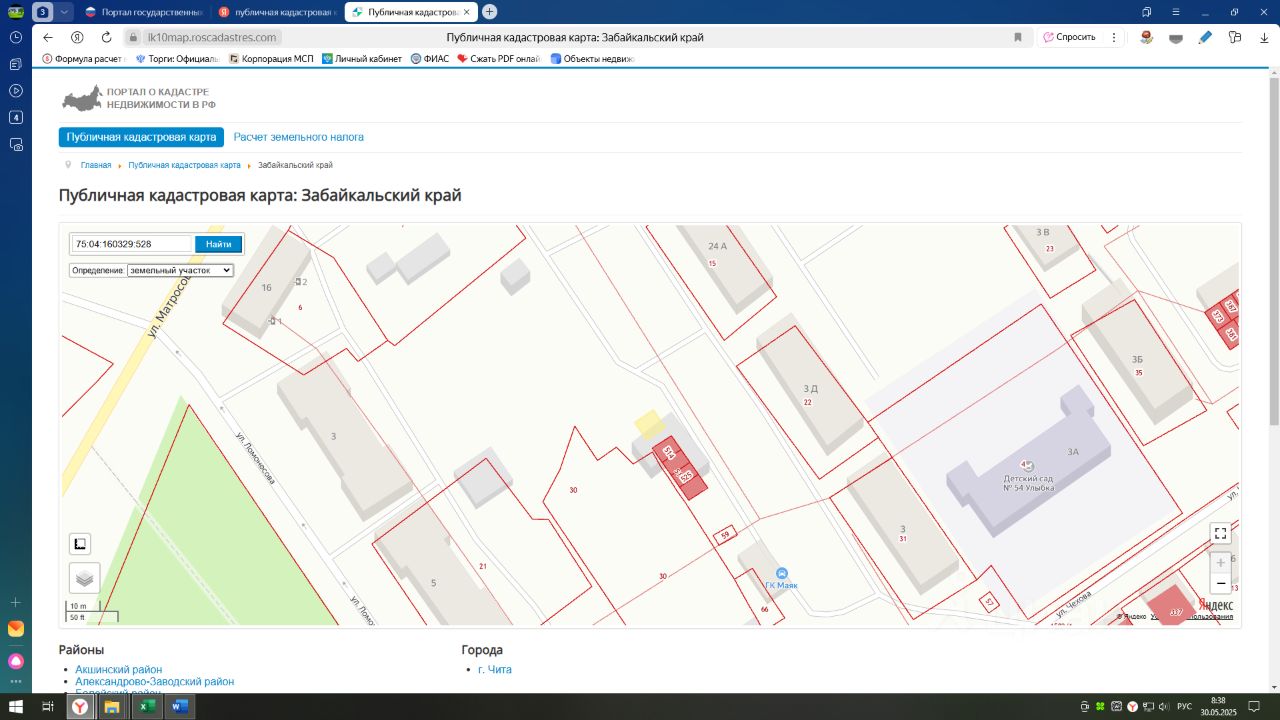1280x720 pixels.
Task: Click the blue pencil extension icon
Action: [x=1205, y=37]
